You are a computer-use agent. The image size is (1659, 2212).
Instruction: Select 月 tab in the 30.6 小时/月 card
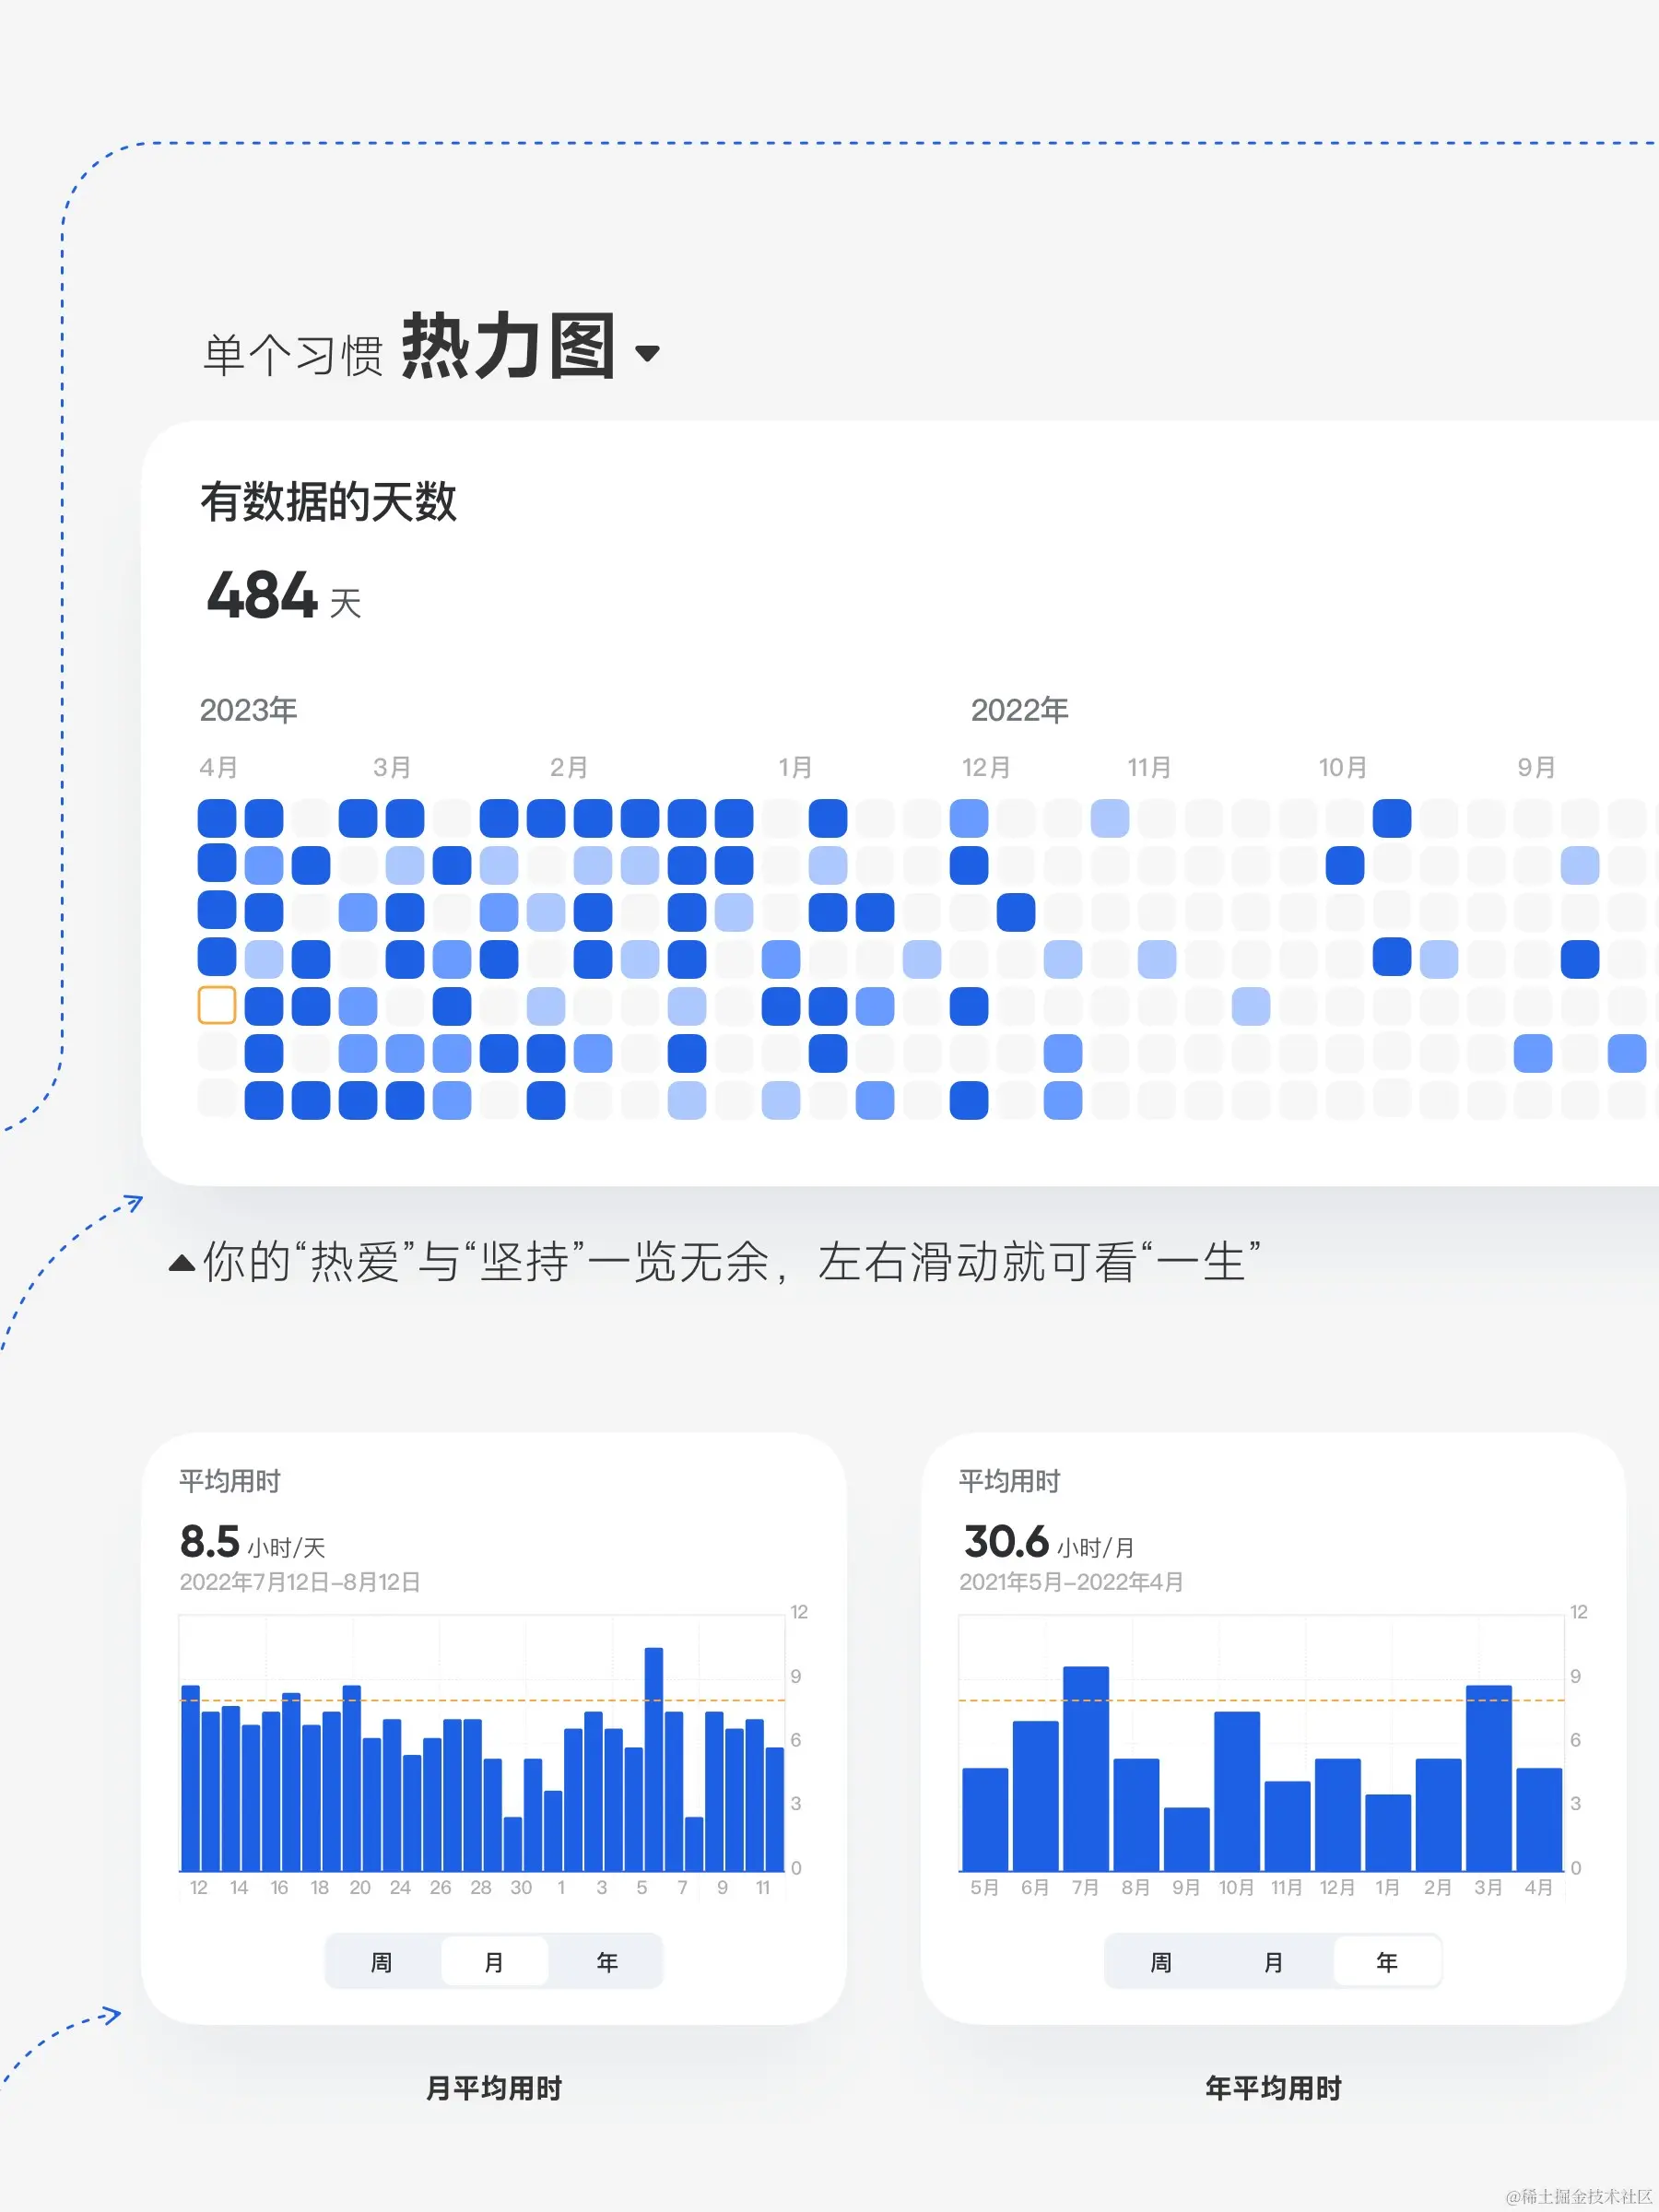(x=1273, y=1962)
